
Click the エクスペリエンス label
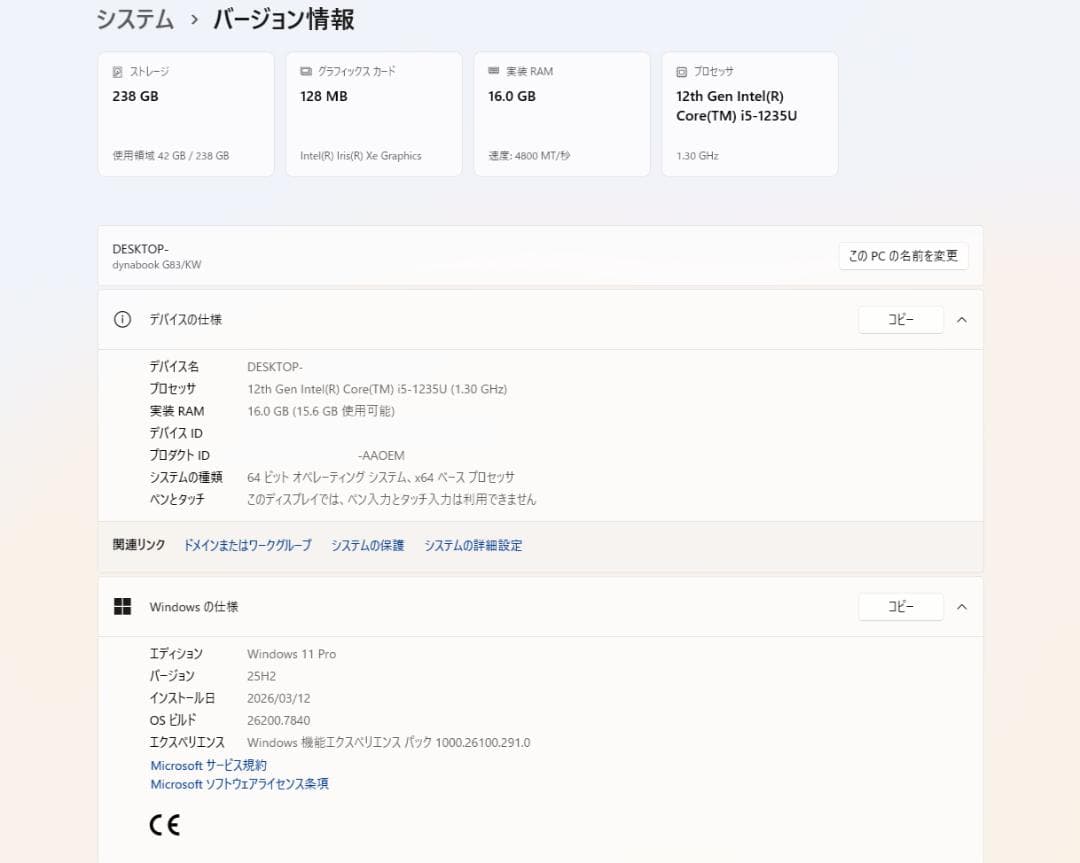[187, 742]
